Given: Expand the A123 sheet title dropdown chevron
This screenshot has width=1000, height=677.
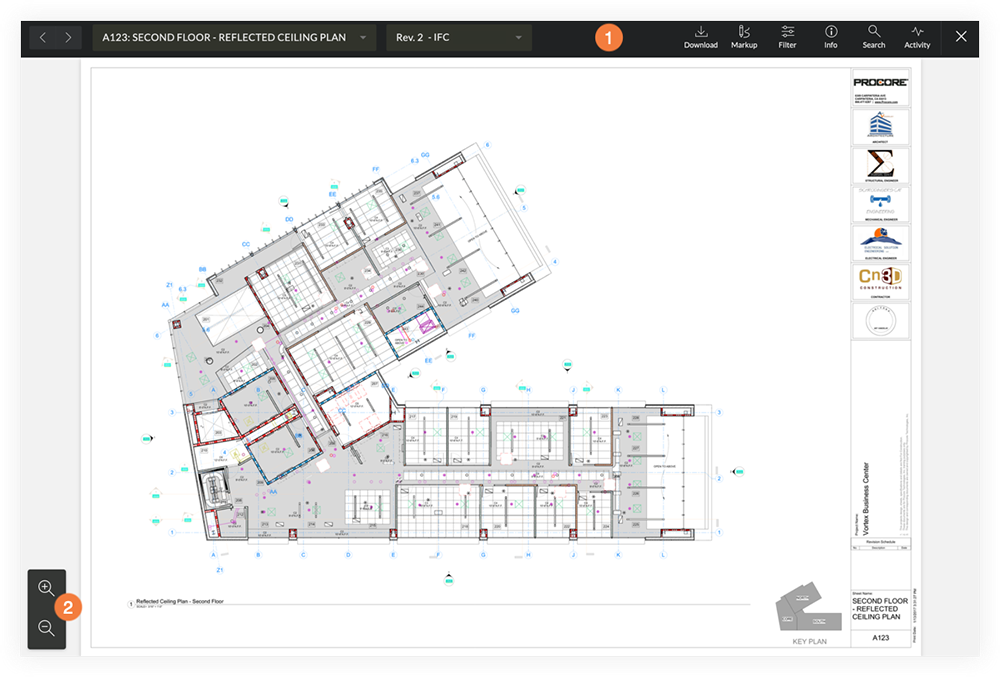Looking at the screenshot, I should [x=363, y=36].
